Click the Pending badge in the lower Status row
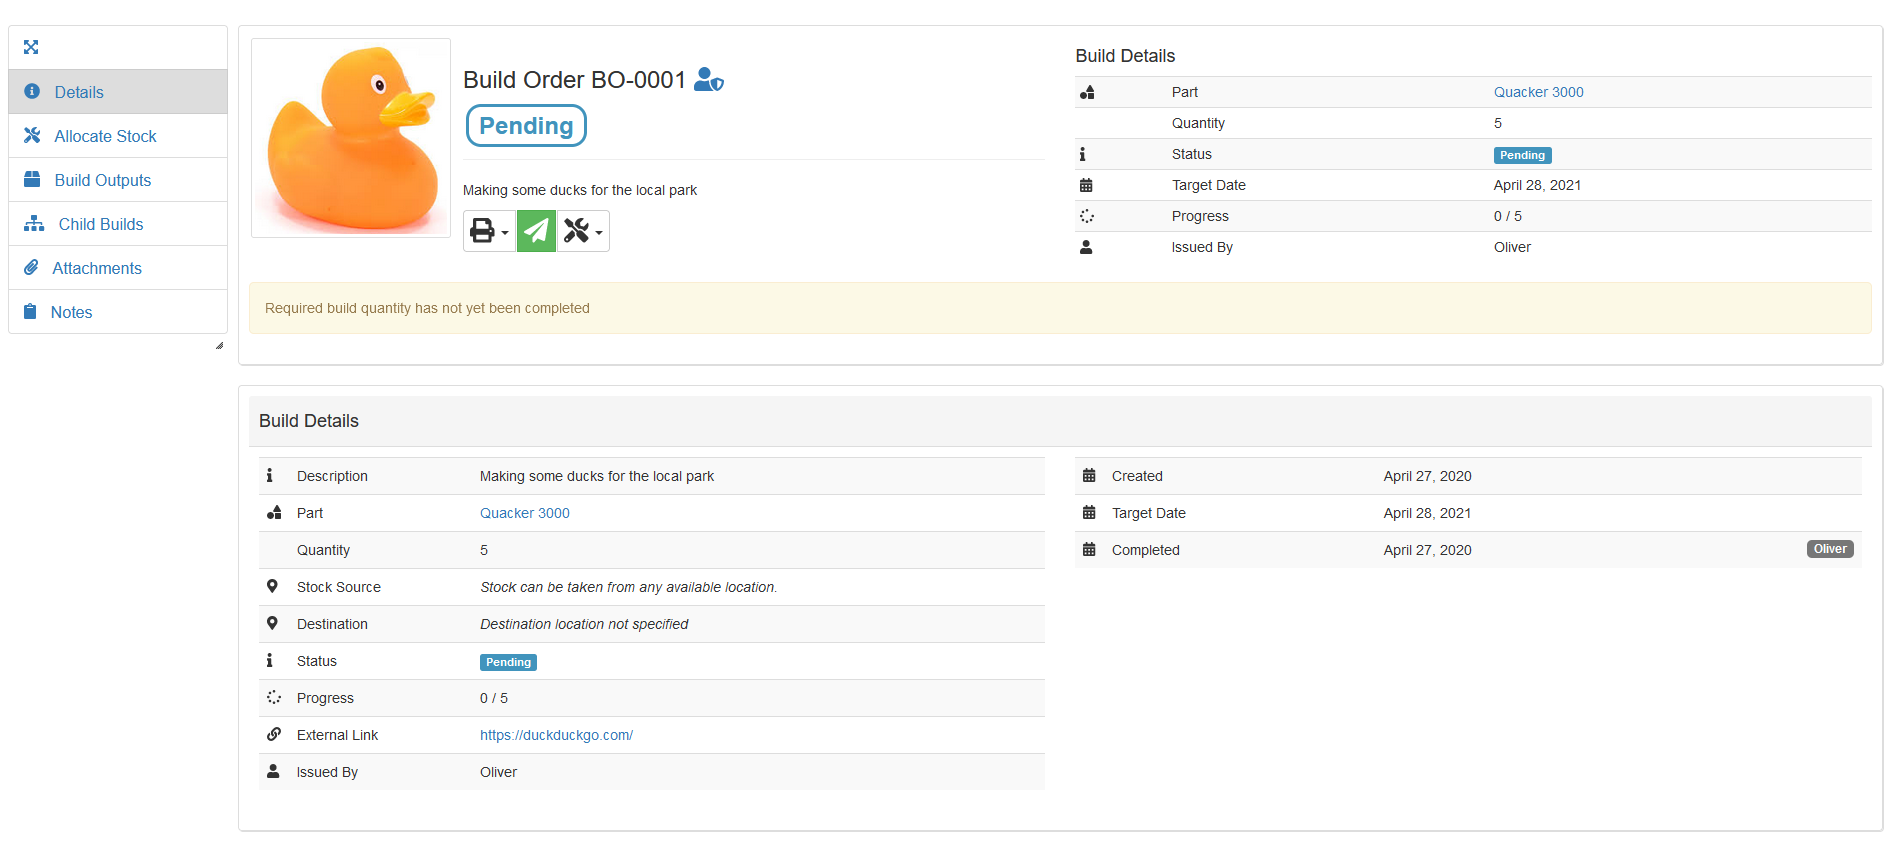The width and height of the screenshot is (1899, 855). click(508, 662)
